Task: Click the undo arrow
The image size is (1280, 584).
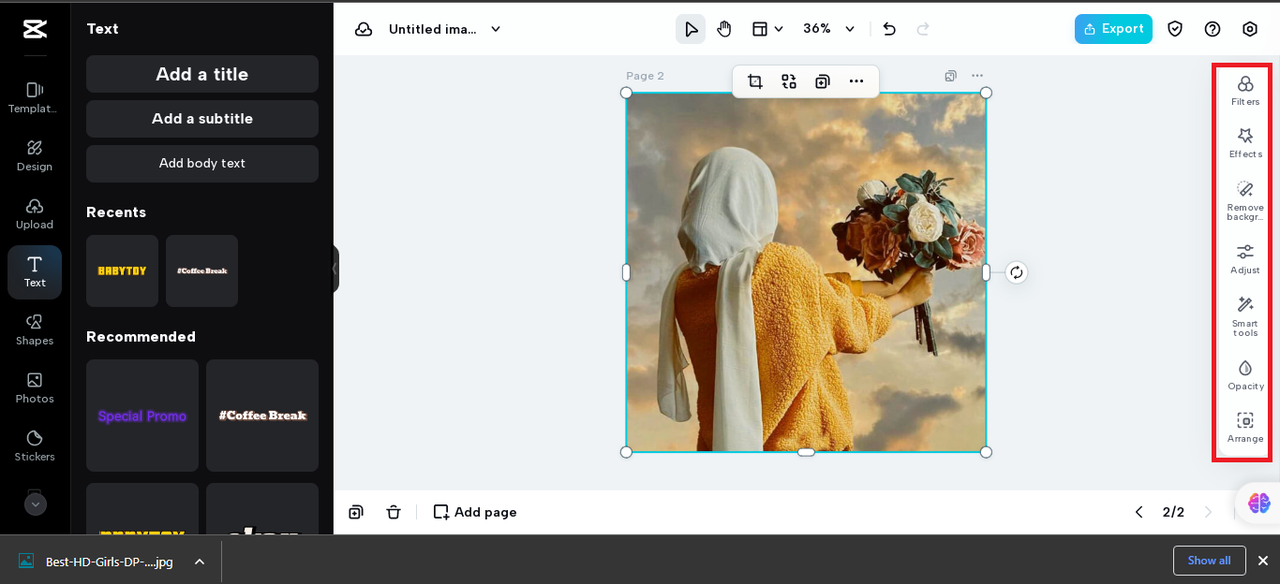Action: [x=889, y=29]
